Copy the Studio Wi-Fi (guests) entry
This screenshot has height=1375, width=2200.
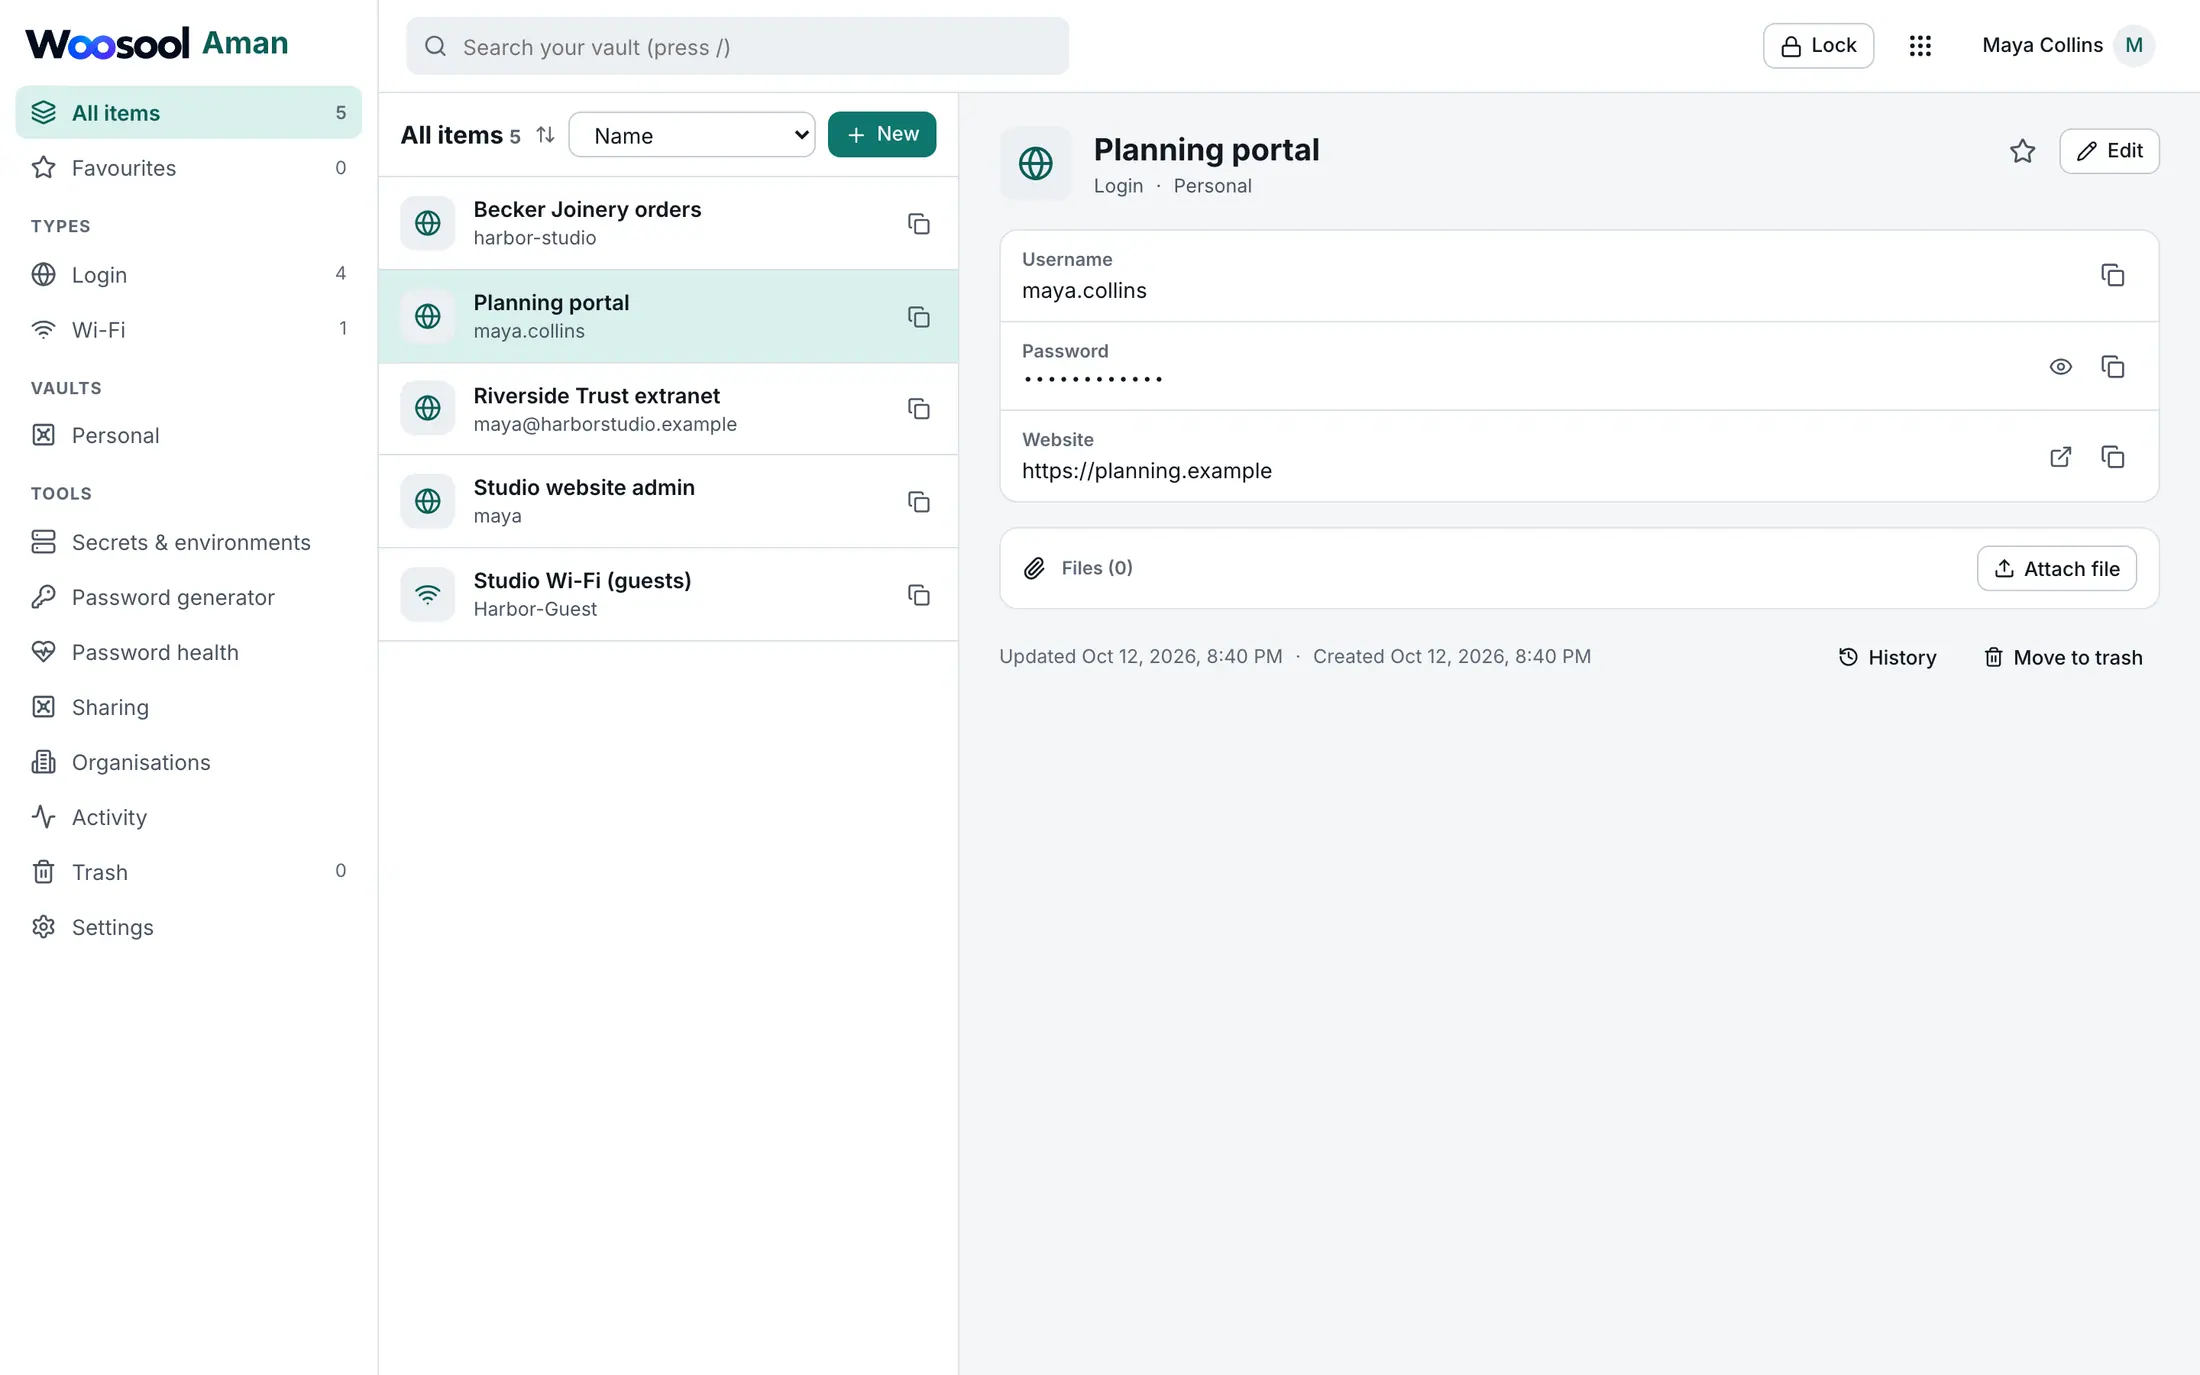click(x=918, y=595)
